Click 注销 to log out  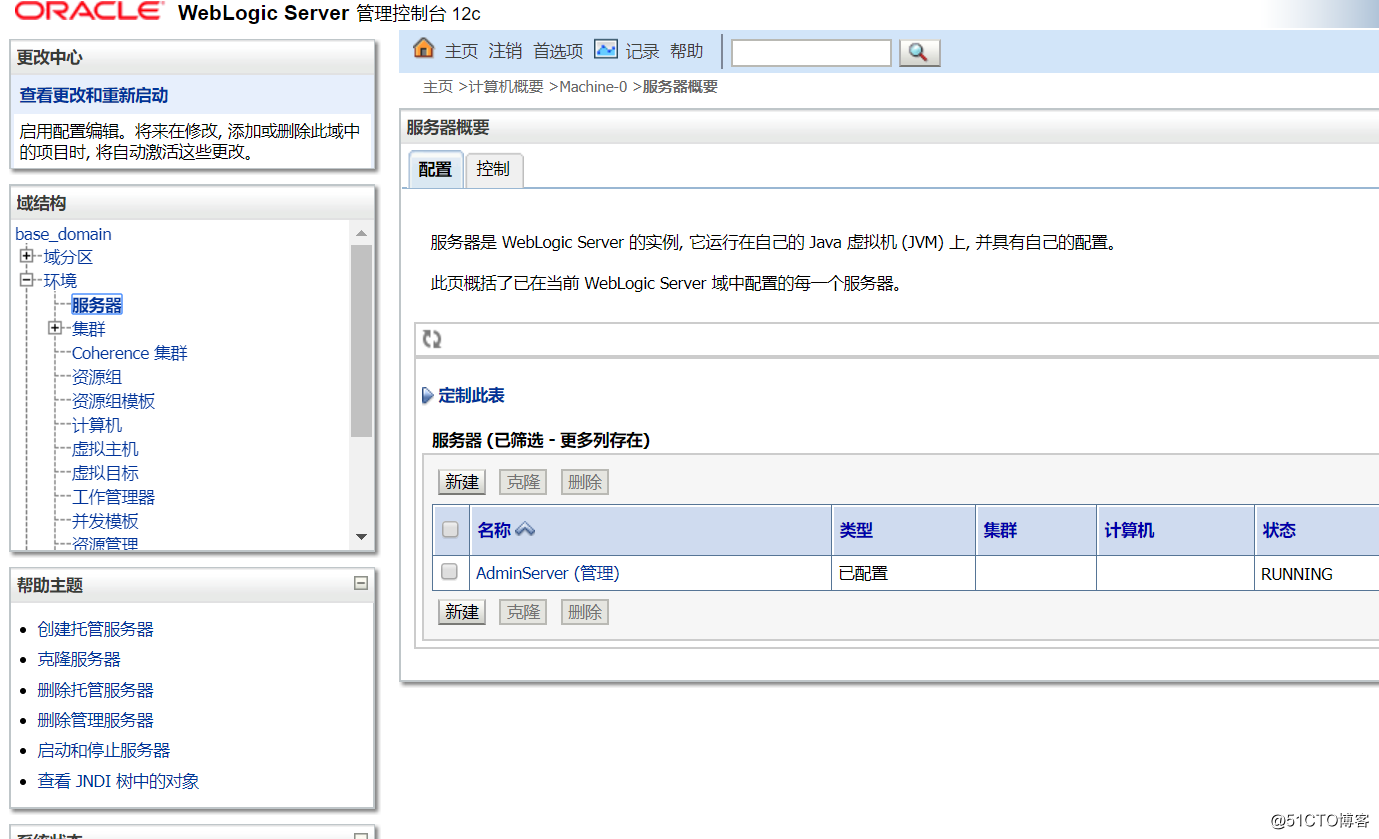coord(506,51)
